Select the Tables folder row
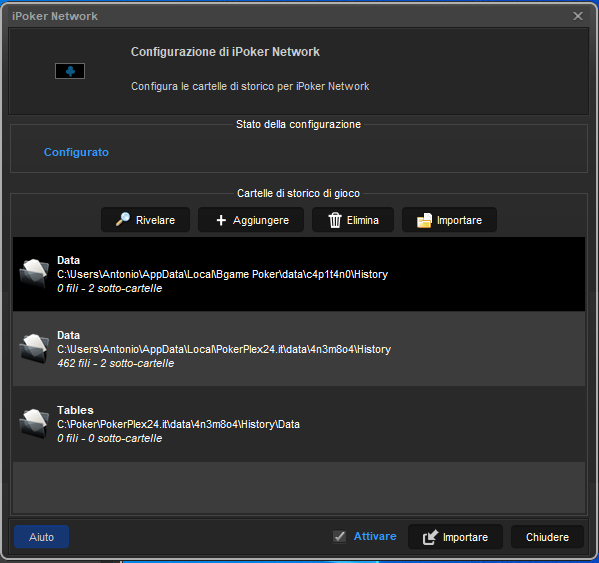Viewport: 599px width, 563px height. coord(299,424)
